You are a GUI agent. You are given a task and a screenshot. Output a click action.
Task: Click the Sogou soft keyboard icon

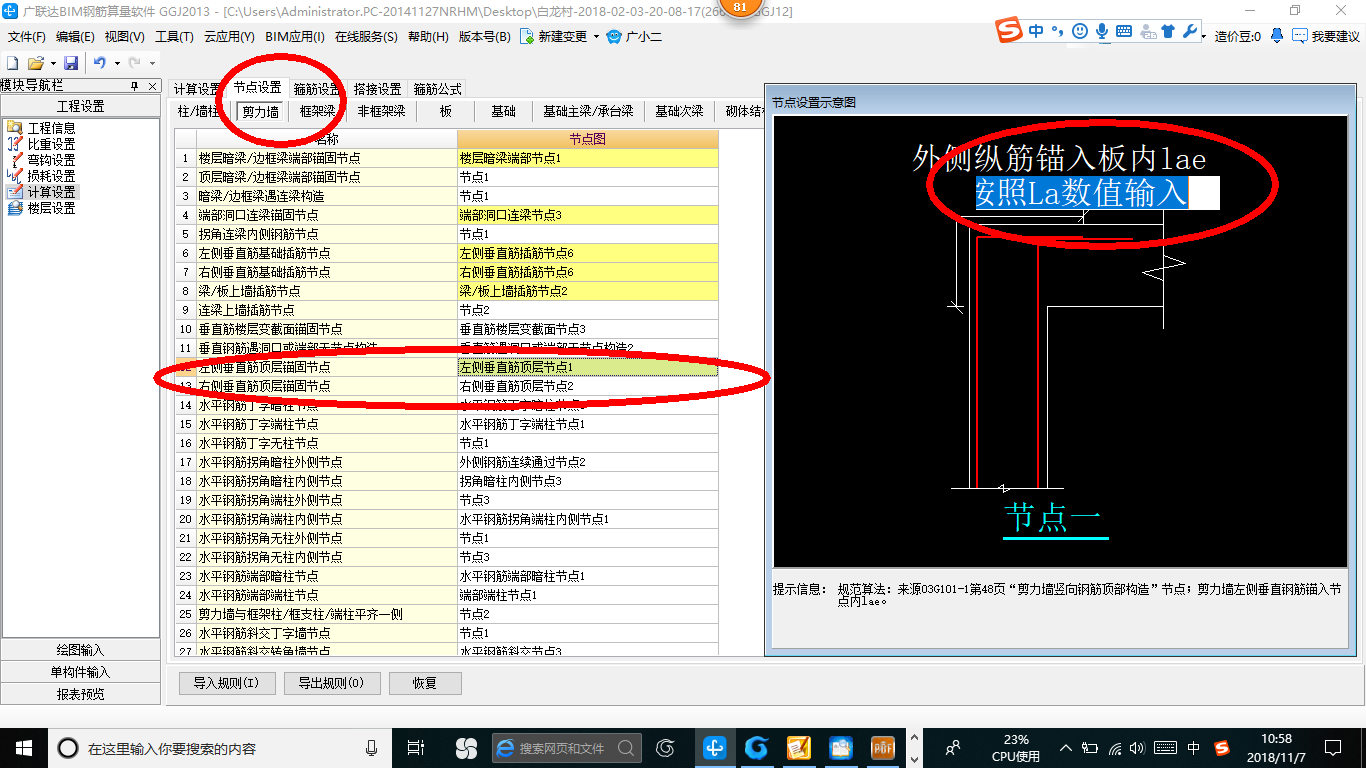(1124, 31)
